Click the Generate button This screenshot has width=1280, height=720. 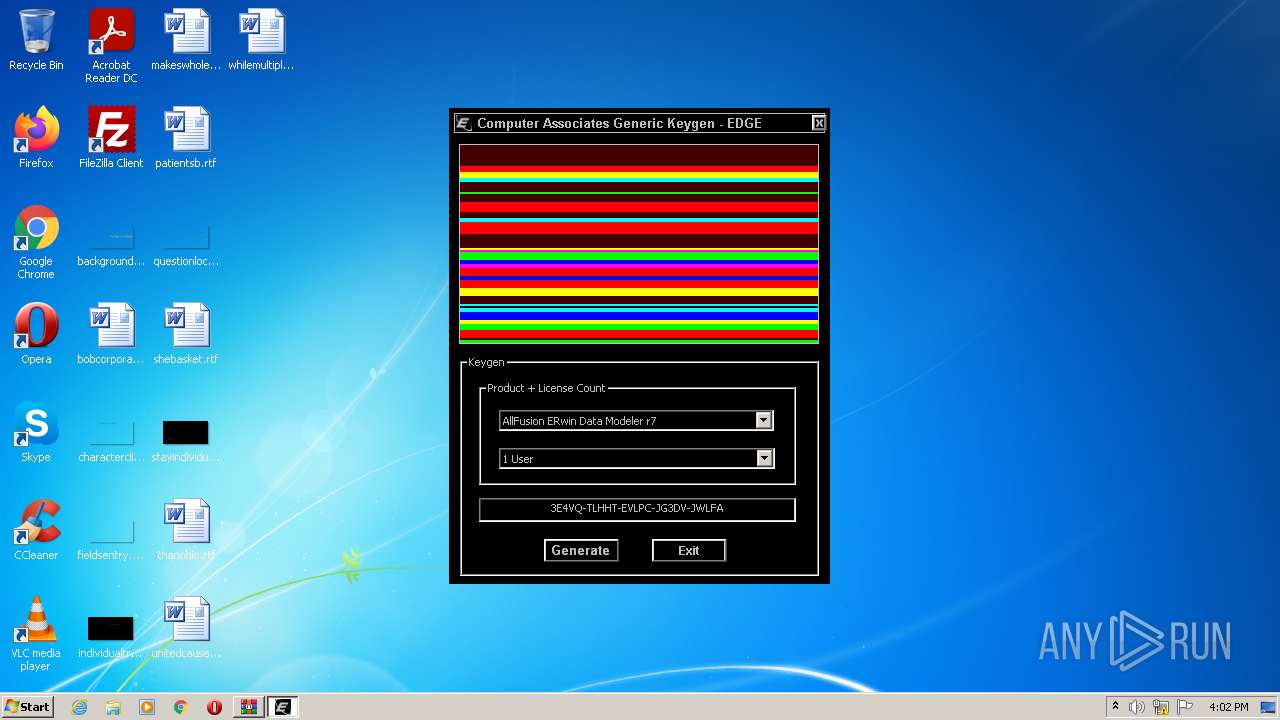pos(581,550)
